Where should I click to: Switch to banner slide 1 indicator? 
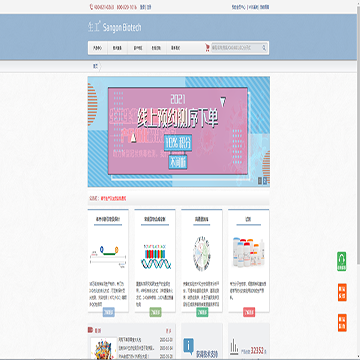coord(260,181)
